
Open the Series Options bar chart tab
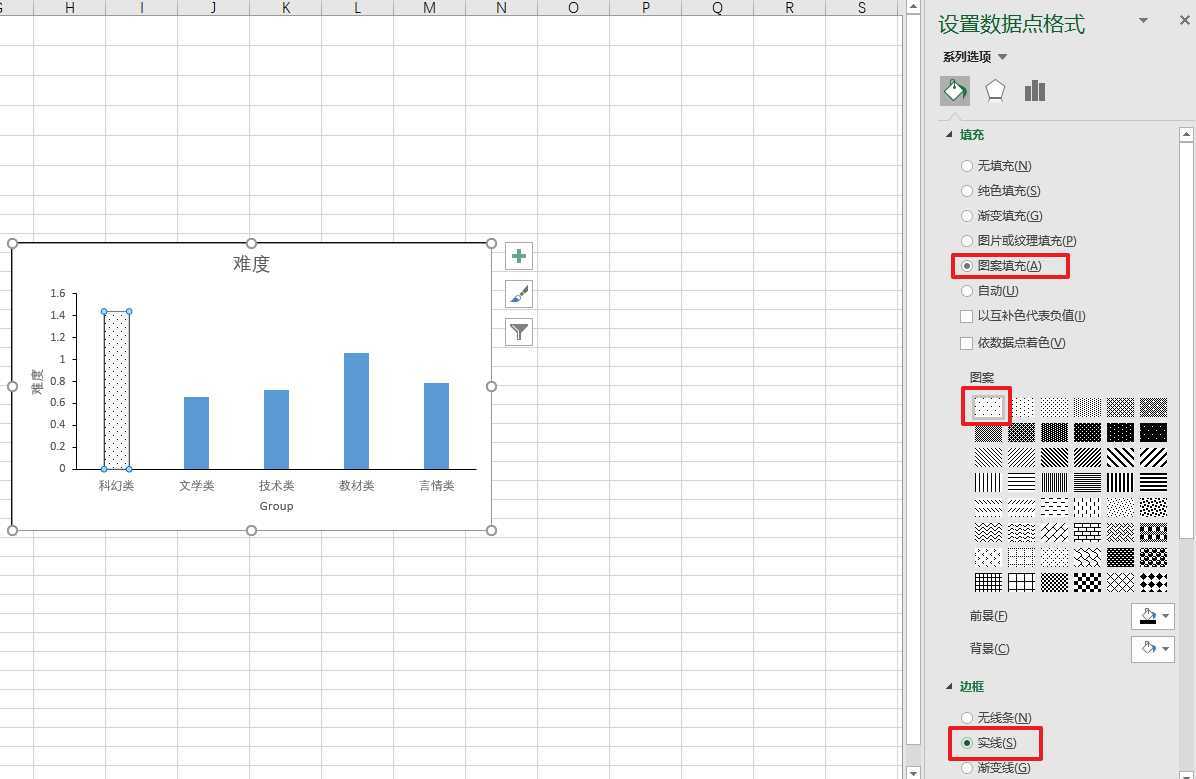[x=1034, y=91]
